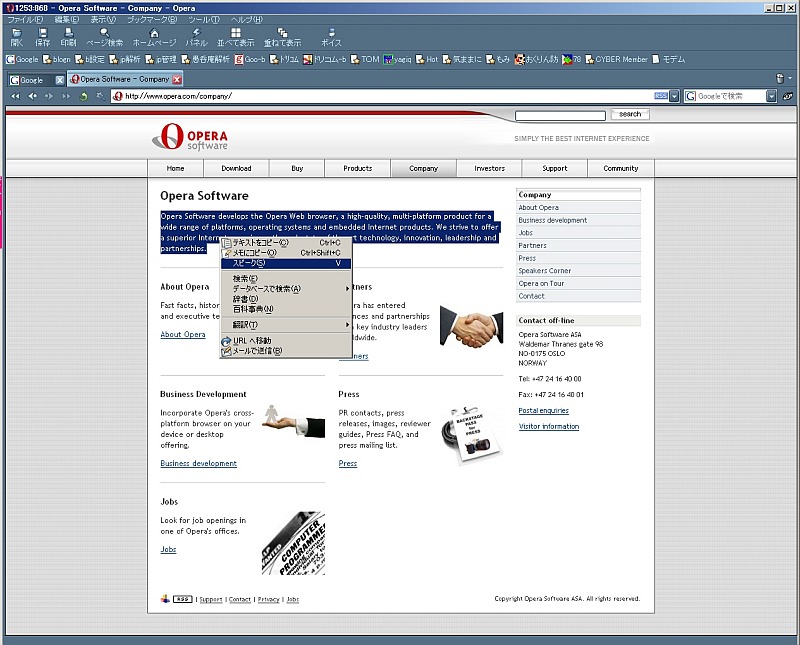This screenshot has height=645, width=800.
Task: Click the Tile windows (並べて表示) icon
Action: pyautogui.click(x=236, y=37)
